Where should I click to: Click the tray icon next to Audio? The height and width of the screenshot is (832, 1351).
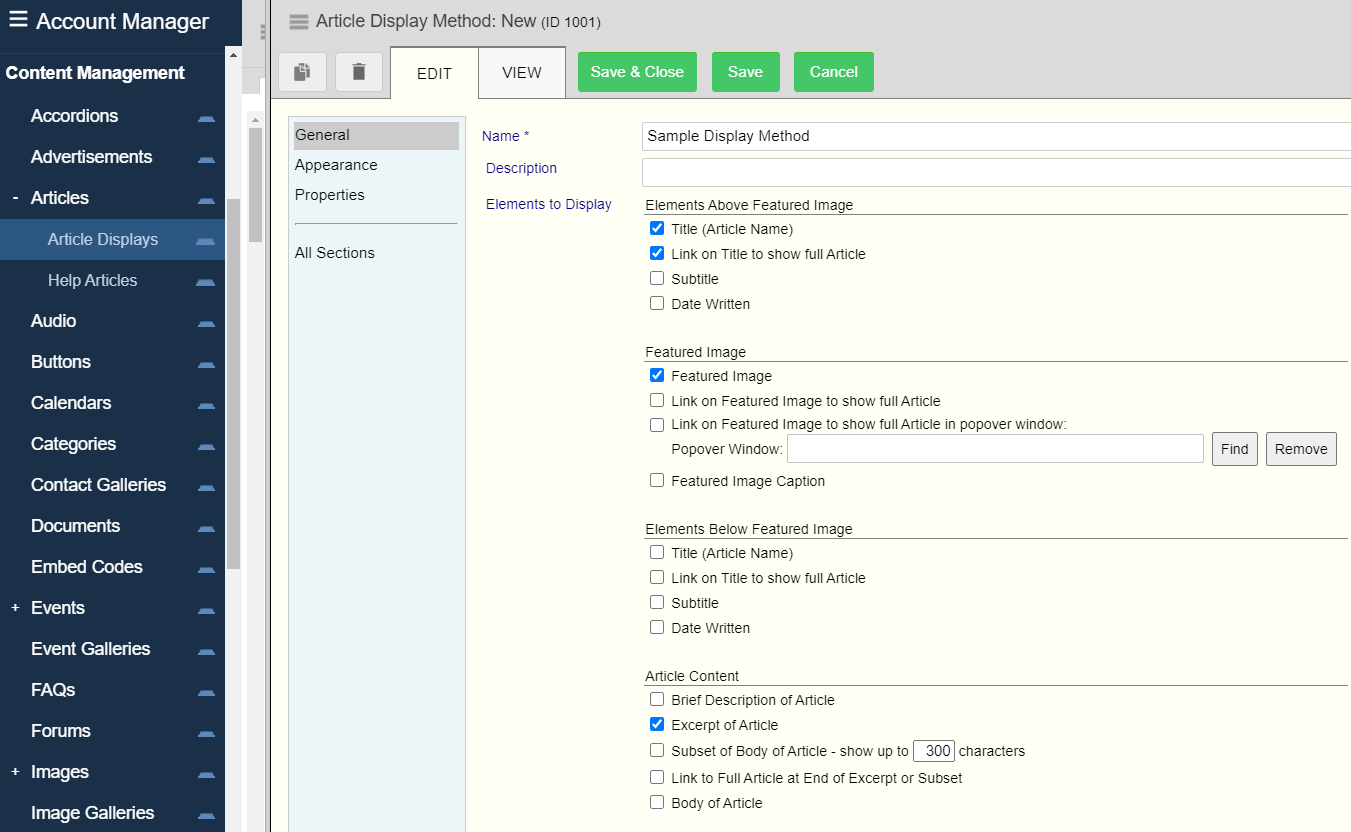tap(206, 322)
